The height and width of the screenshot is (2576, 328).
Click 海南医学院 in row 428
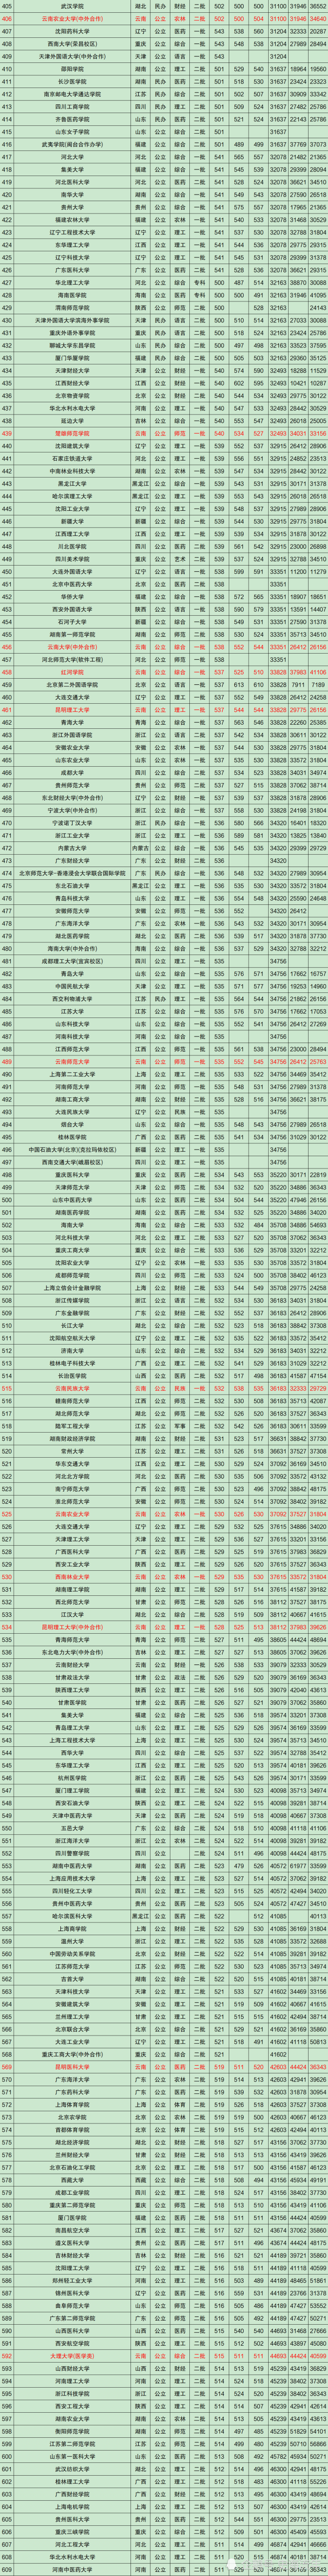(x=72, y=294)
